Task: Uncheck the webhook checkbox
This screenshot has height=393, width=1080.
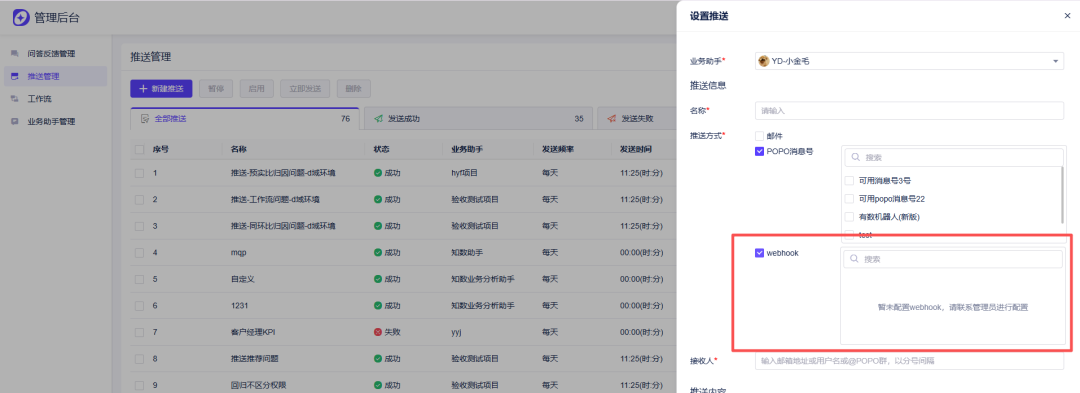Action: point(759,253)
